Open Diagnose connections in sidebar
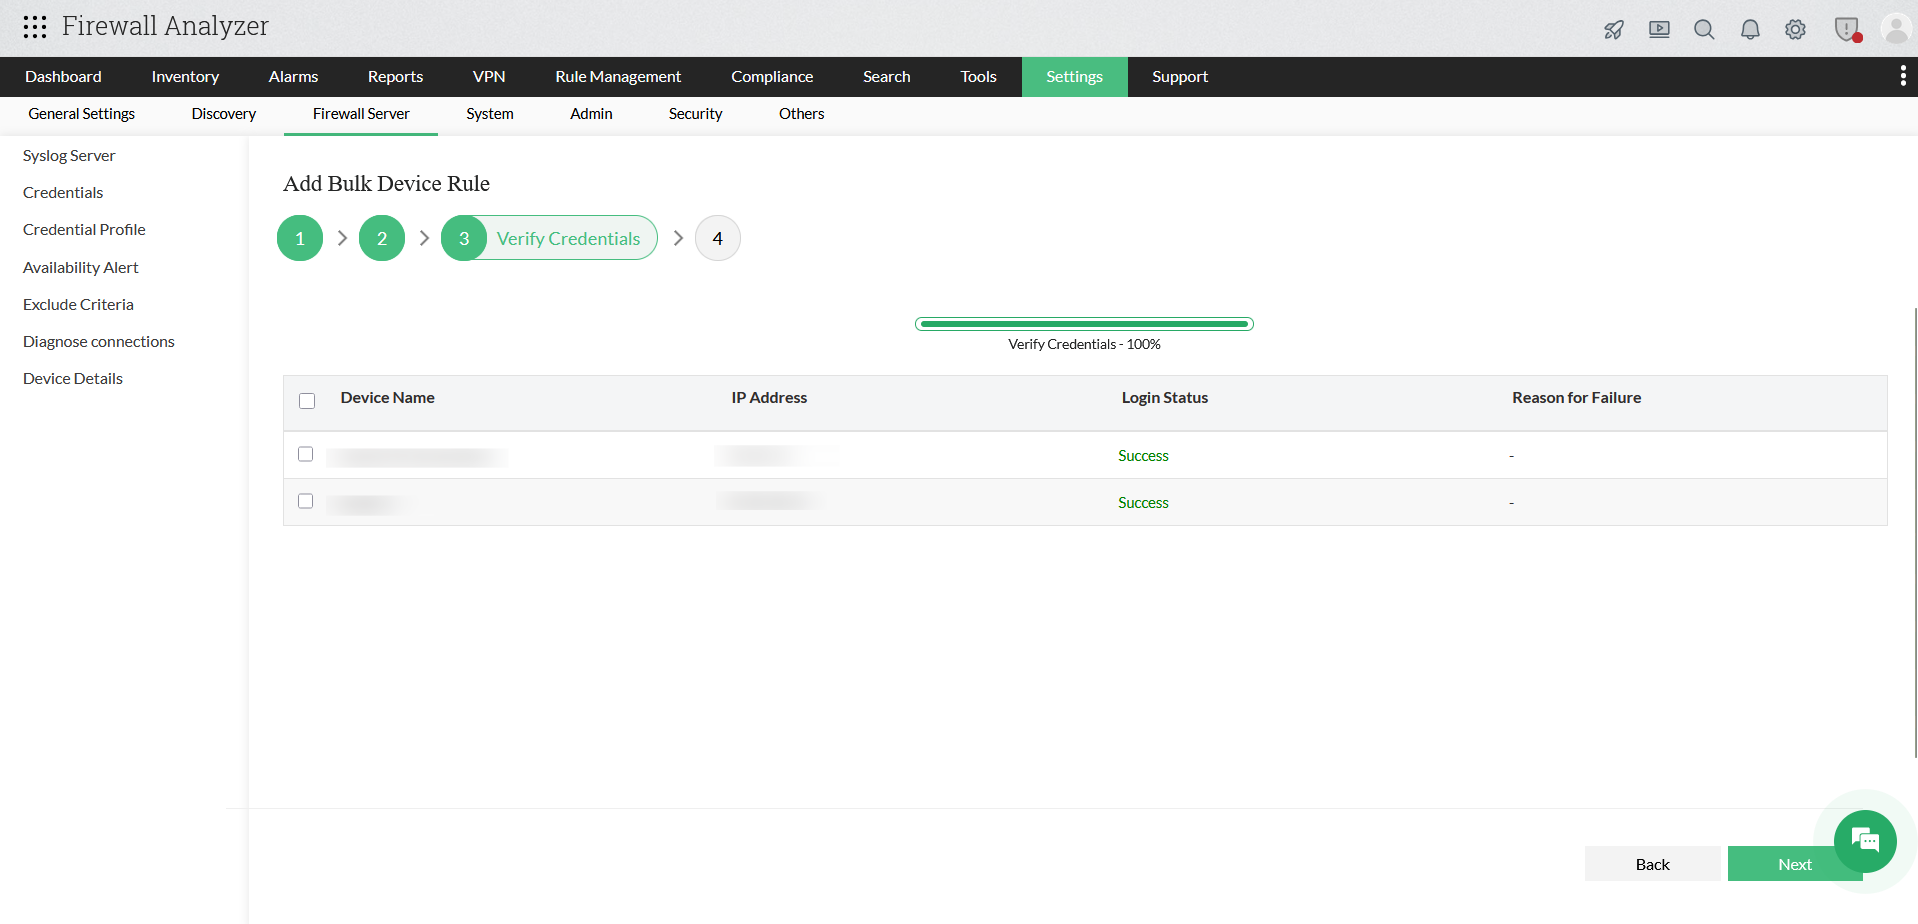Screen dimensions: 1918x924 point(99,342)
